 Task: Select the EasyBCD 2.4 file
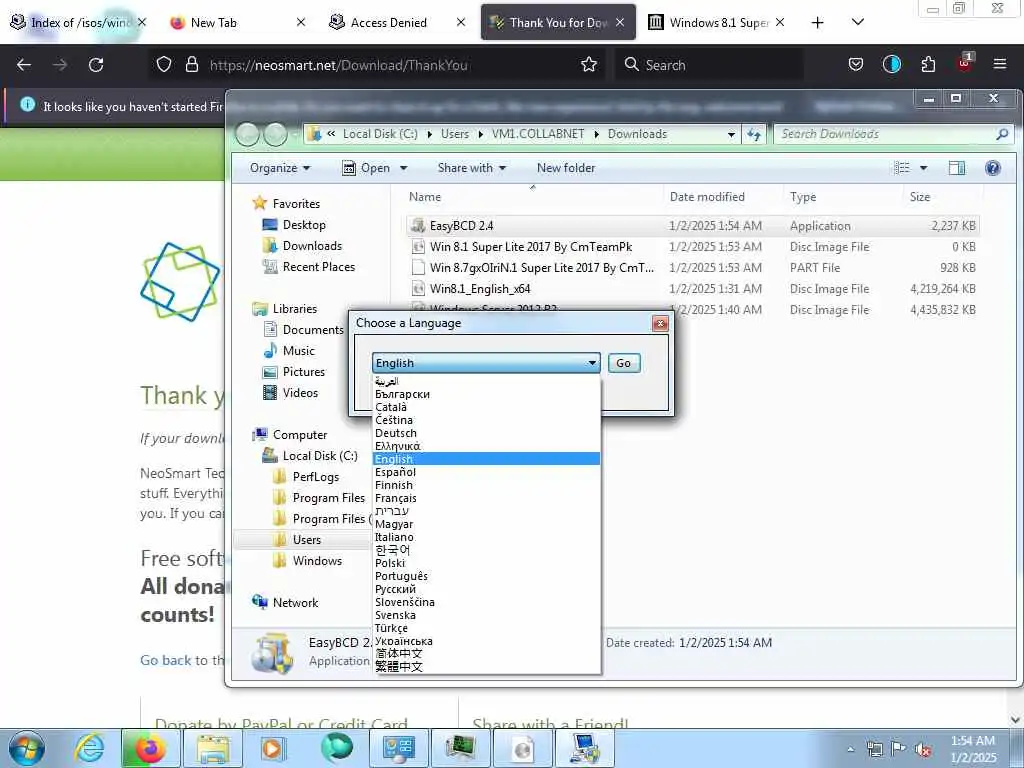coord(692,226)
